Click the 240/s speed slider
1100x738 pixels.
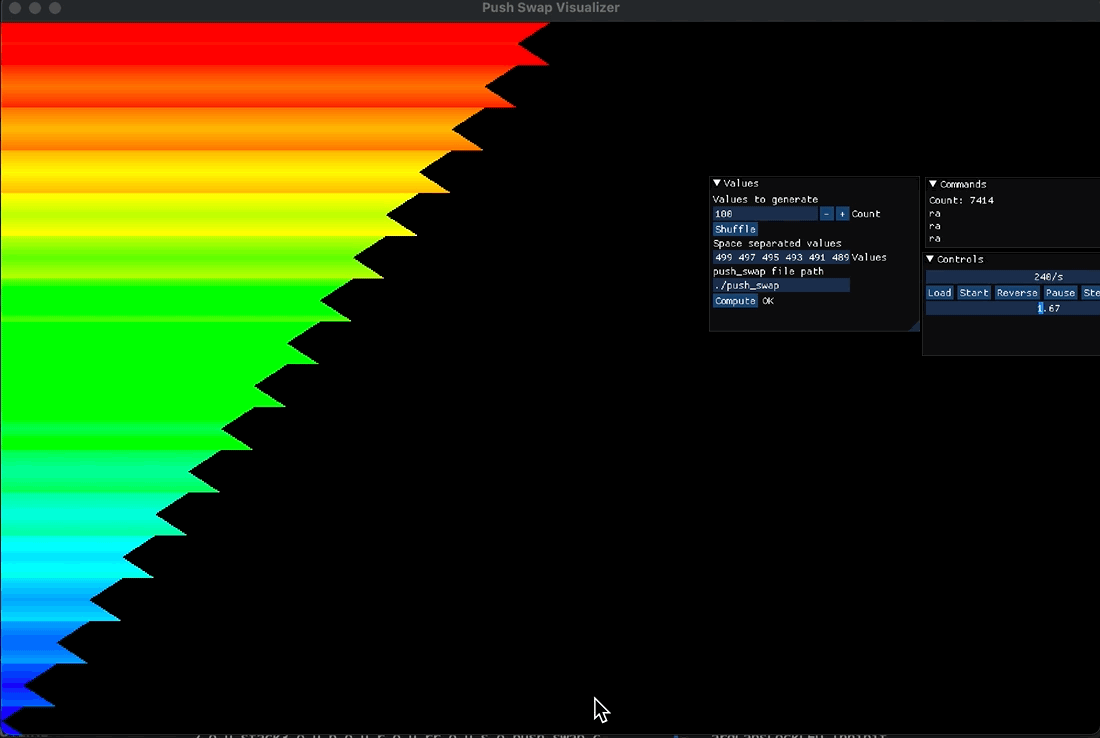(1012, 277)
